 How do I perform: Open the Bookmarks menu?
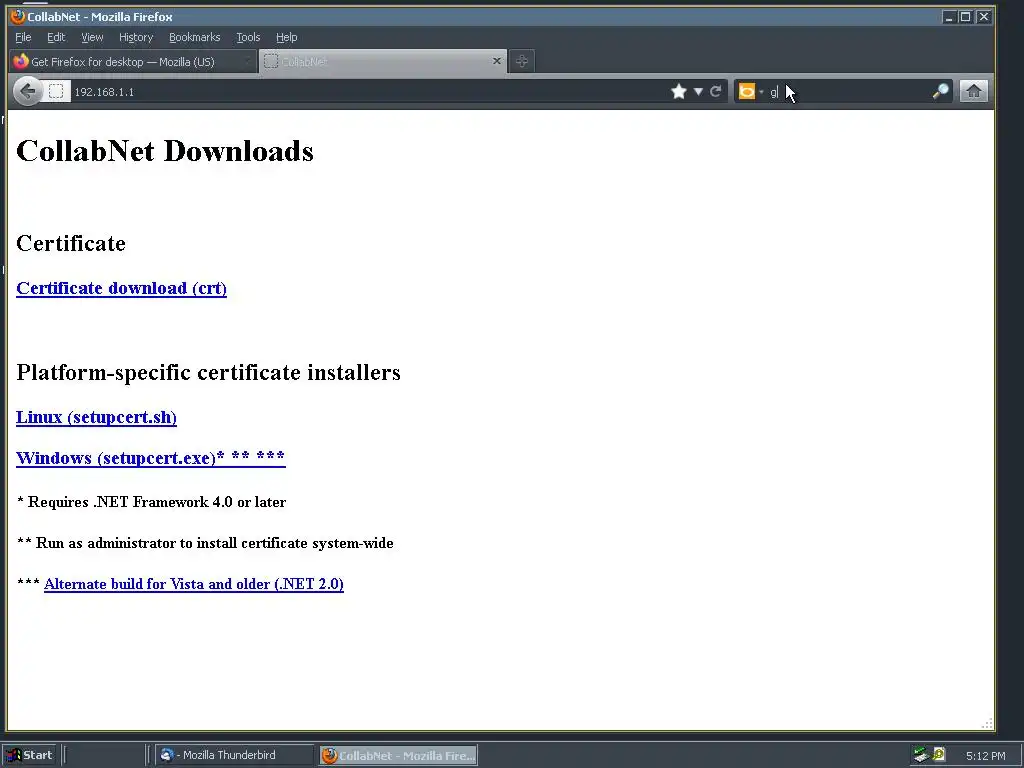[x=195, y=37]
